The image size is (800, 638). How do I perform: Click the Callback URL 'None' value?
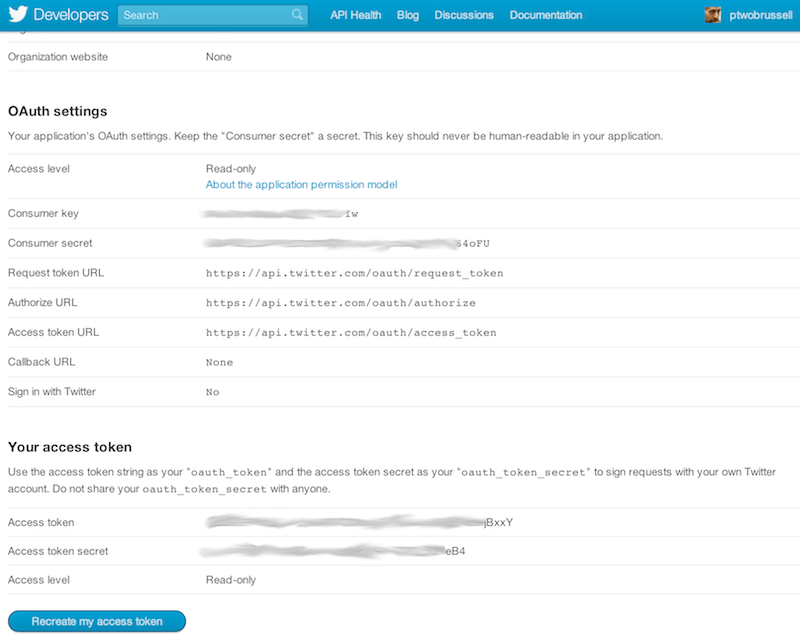[x=218, y=362]
